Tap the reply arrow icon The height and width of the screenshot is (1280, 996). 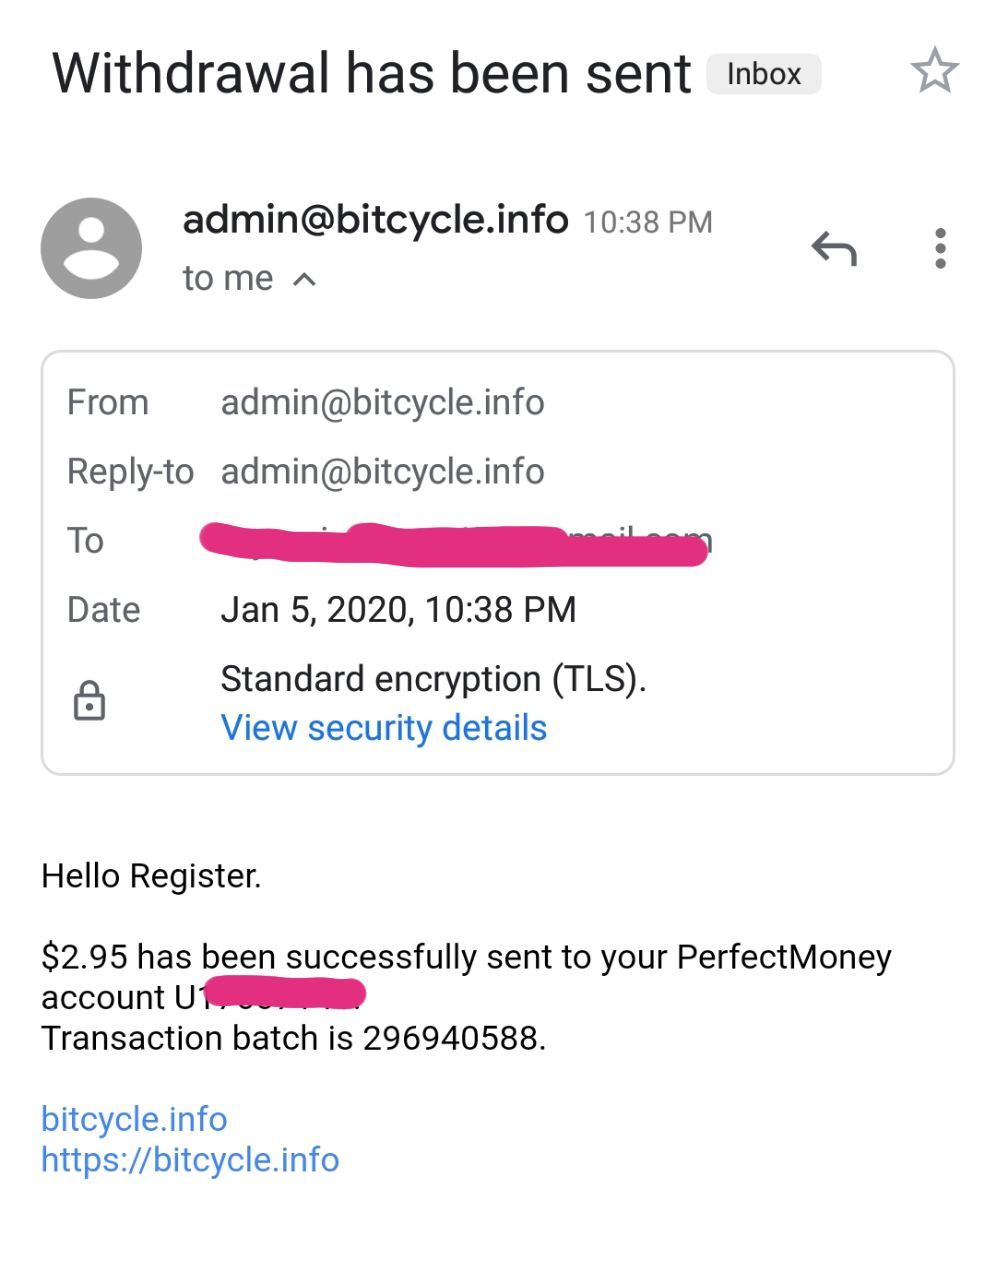point(834,248)
